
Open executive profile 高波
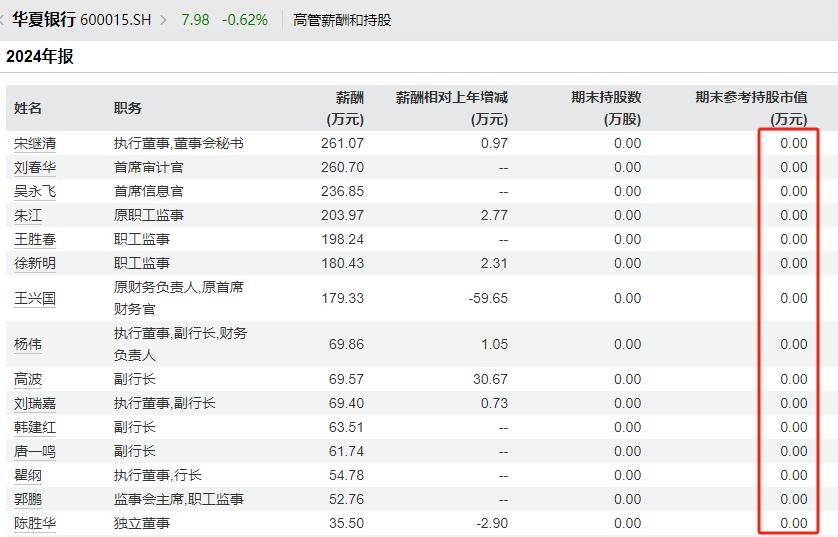click(28, 379)
